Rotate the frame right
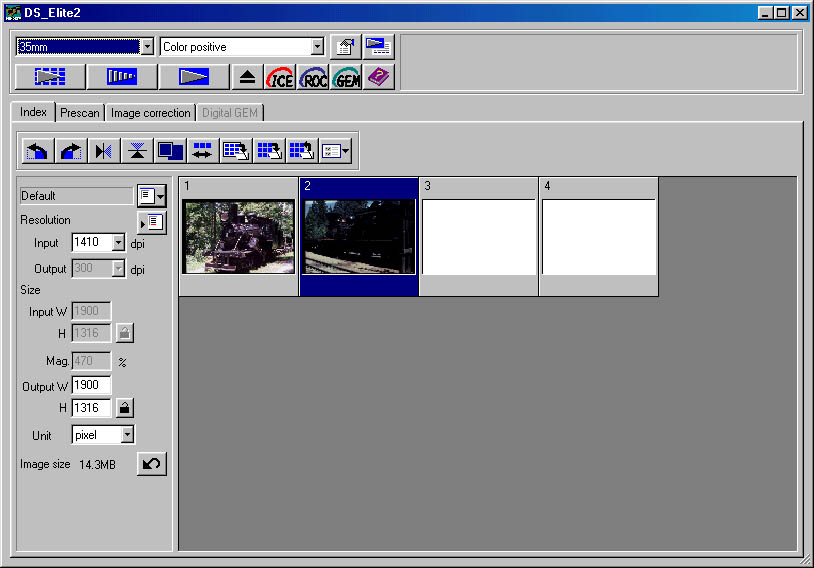The width and height of the screenshot is (814, 568). [71, 151]
